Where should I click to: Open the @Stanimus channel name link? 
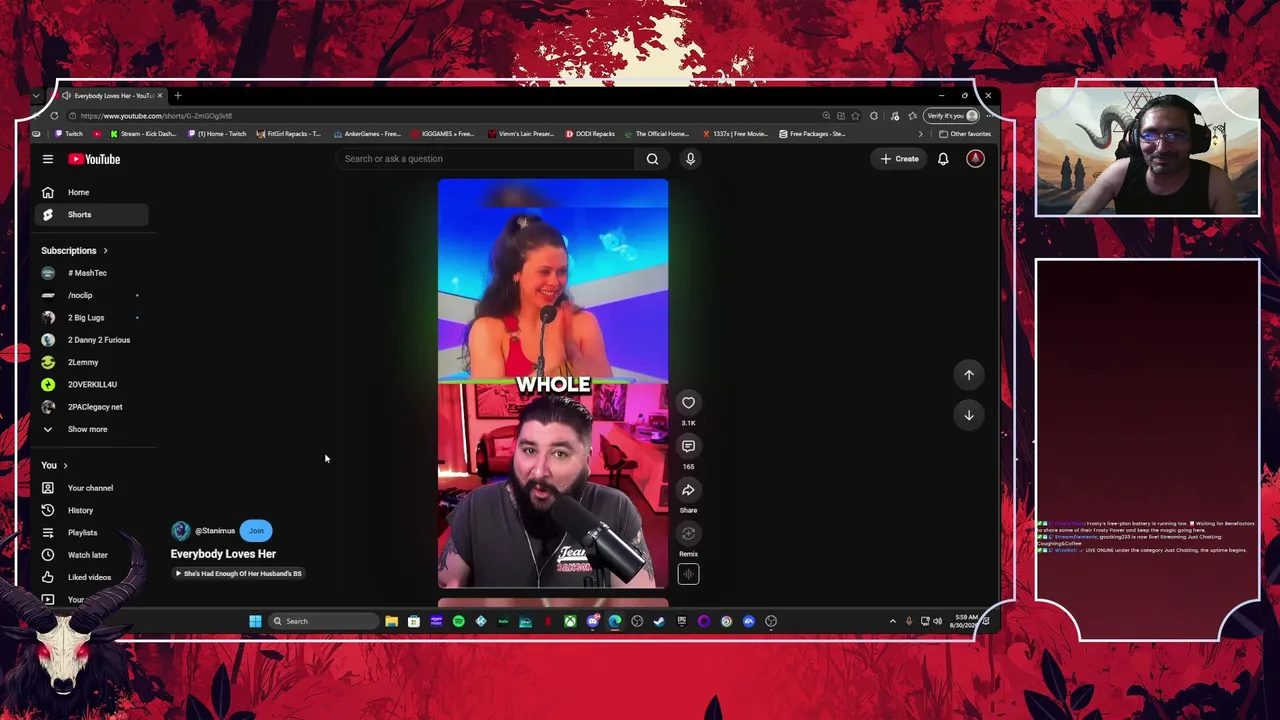point(215,531)
